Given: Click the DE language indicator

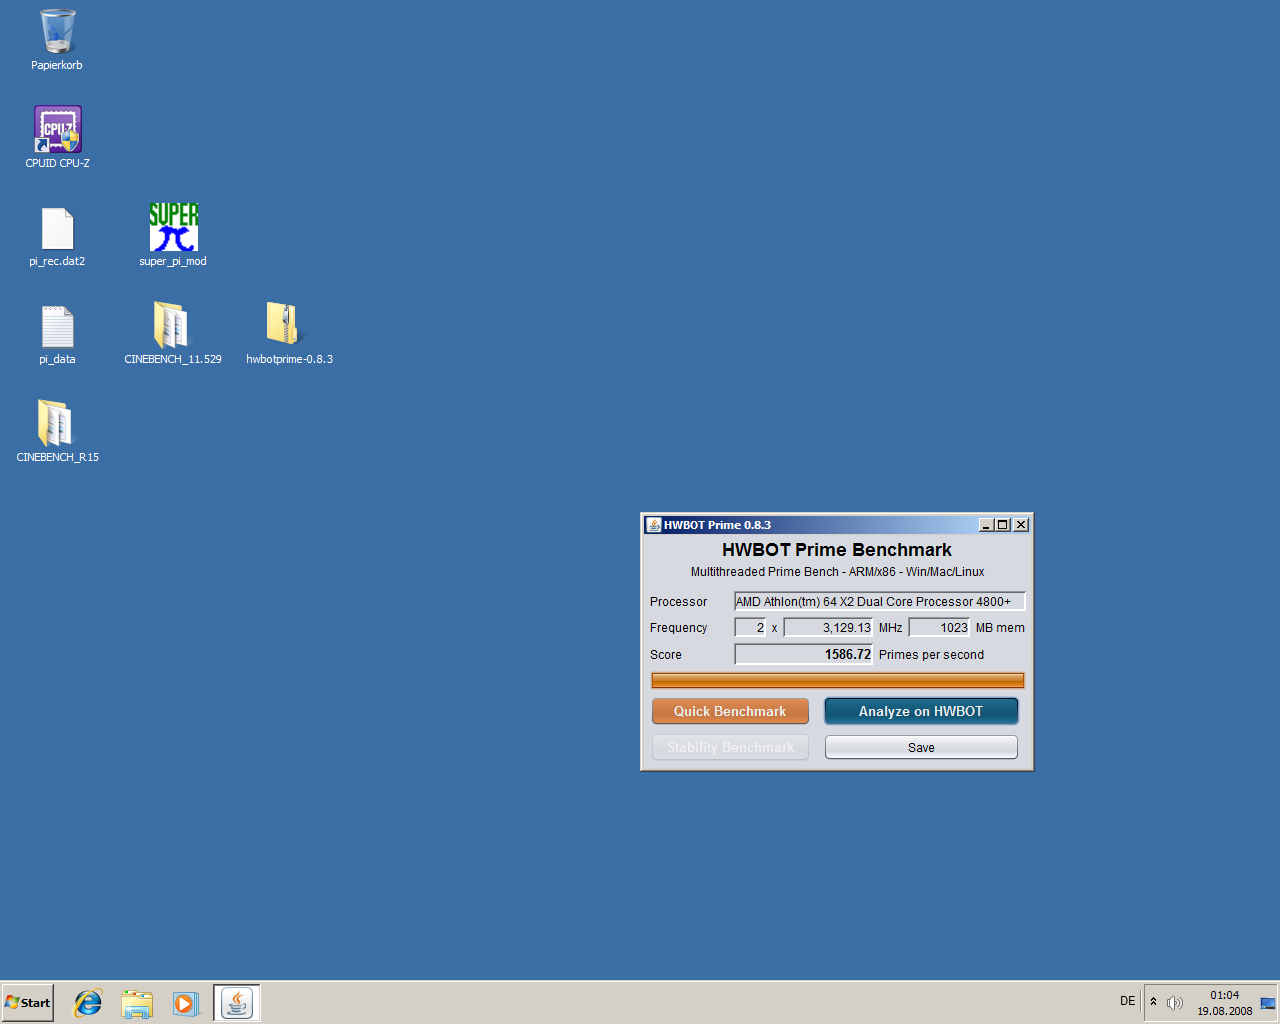Looking at the screenshot, I should tap(1127, 1001).
